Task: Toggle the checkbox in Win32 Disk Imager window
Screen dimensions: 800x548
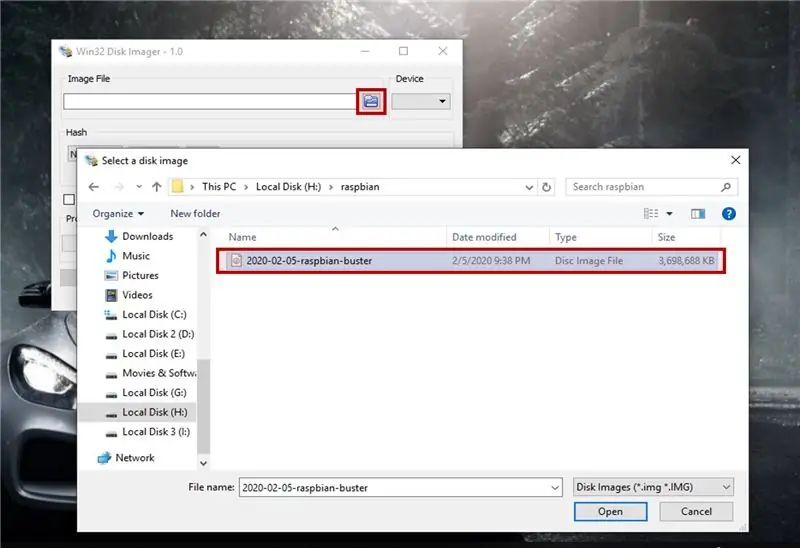Action: [69, 200]
